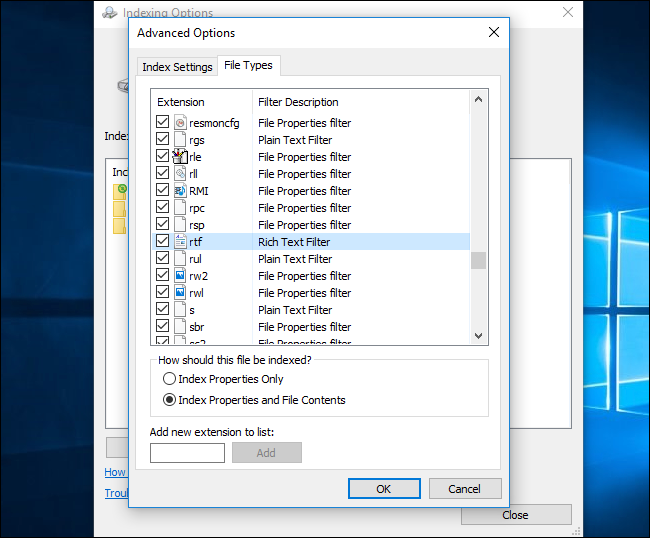
Task: Click Close in the Indexing Options window
Action: (x=516, y=515)
